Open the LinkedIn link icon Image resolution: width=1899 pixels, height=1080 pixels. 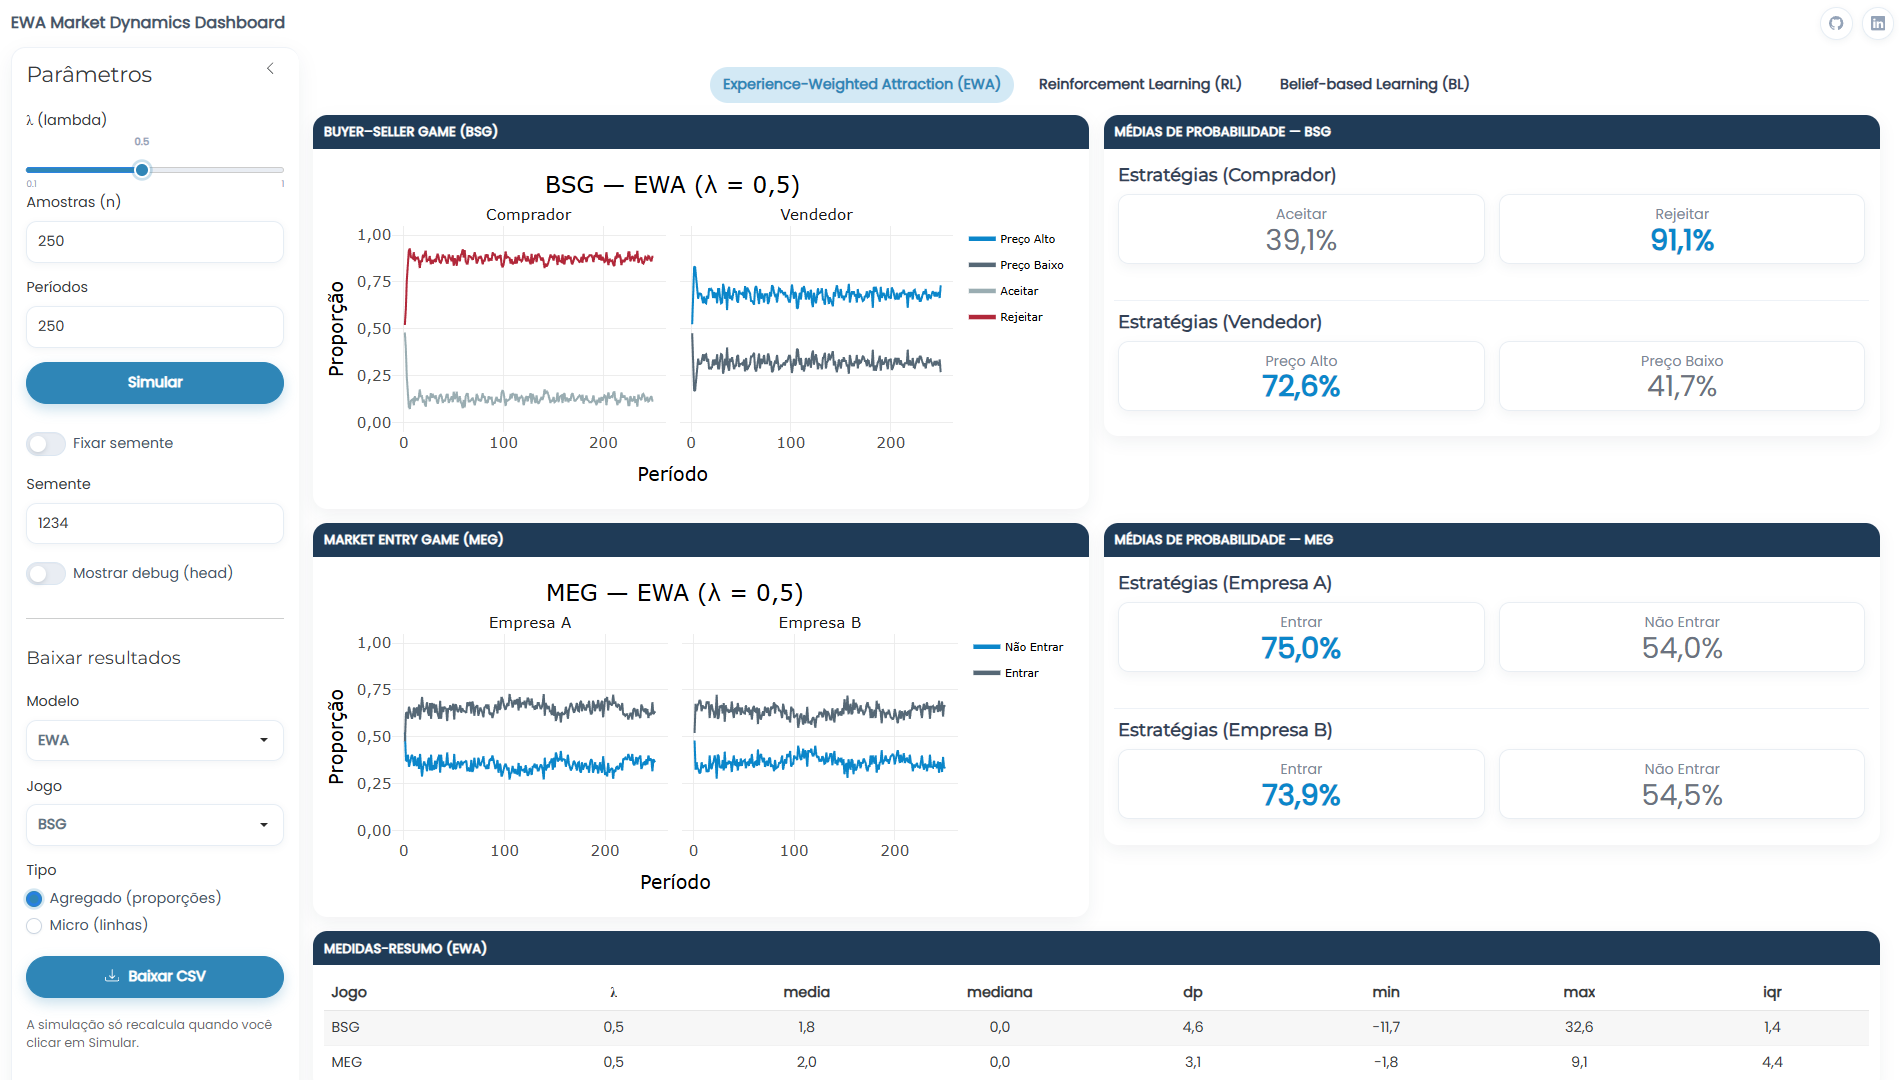pos(1877,23)
